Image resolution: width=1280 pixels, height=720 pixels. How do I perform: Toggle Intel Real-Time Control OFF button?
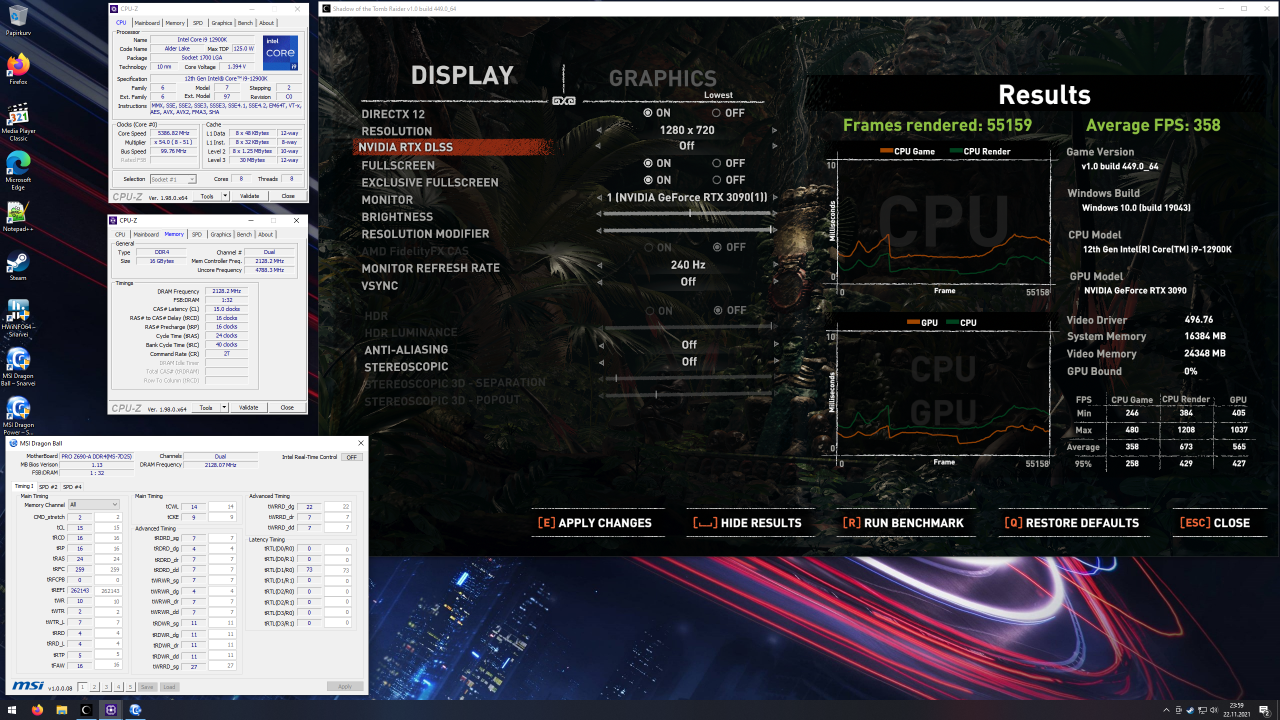click(x=351, y=457)
